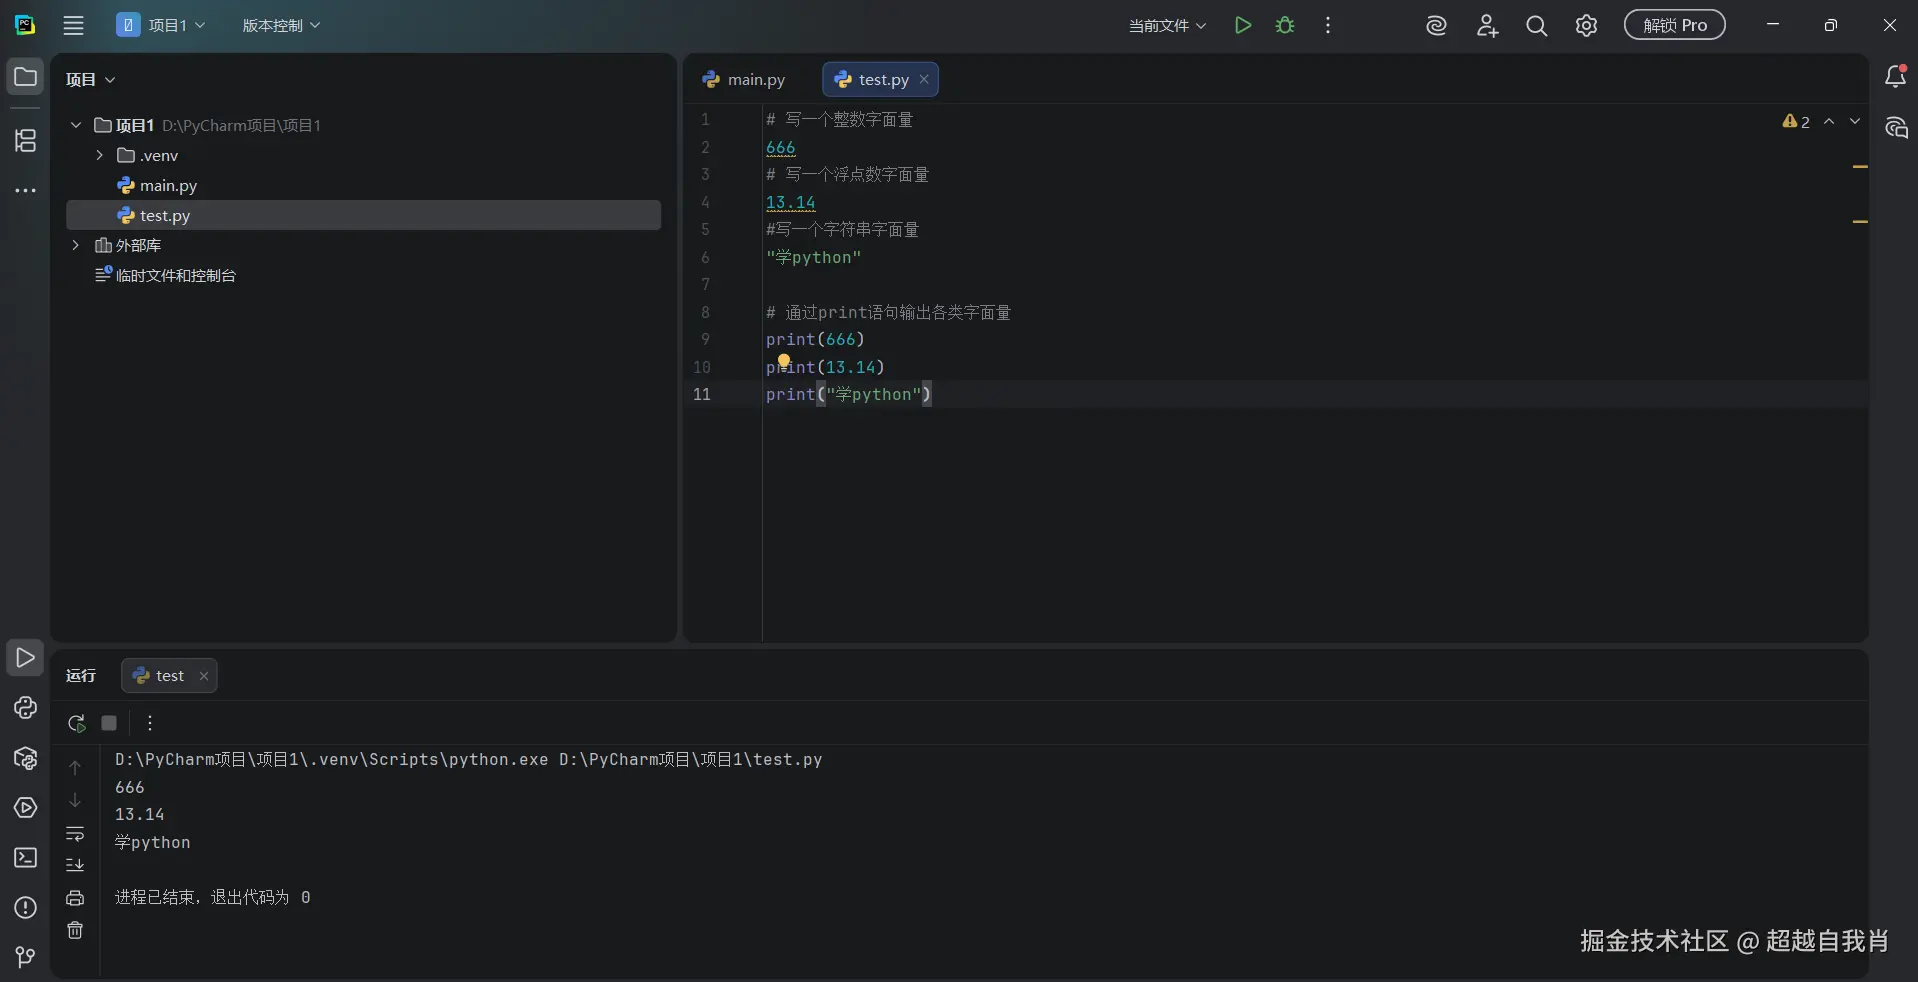Open the Terminal tool window
The image size is (1918, 982).
click(25, 858)
